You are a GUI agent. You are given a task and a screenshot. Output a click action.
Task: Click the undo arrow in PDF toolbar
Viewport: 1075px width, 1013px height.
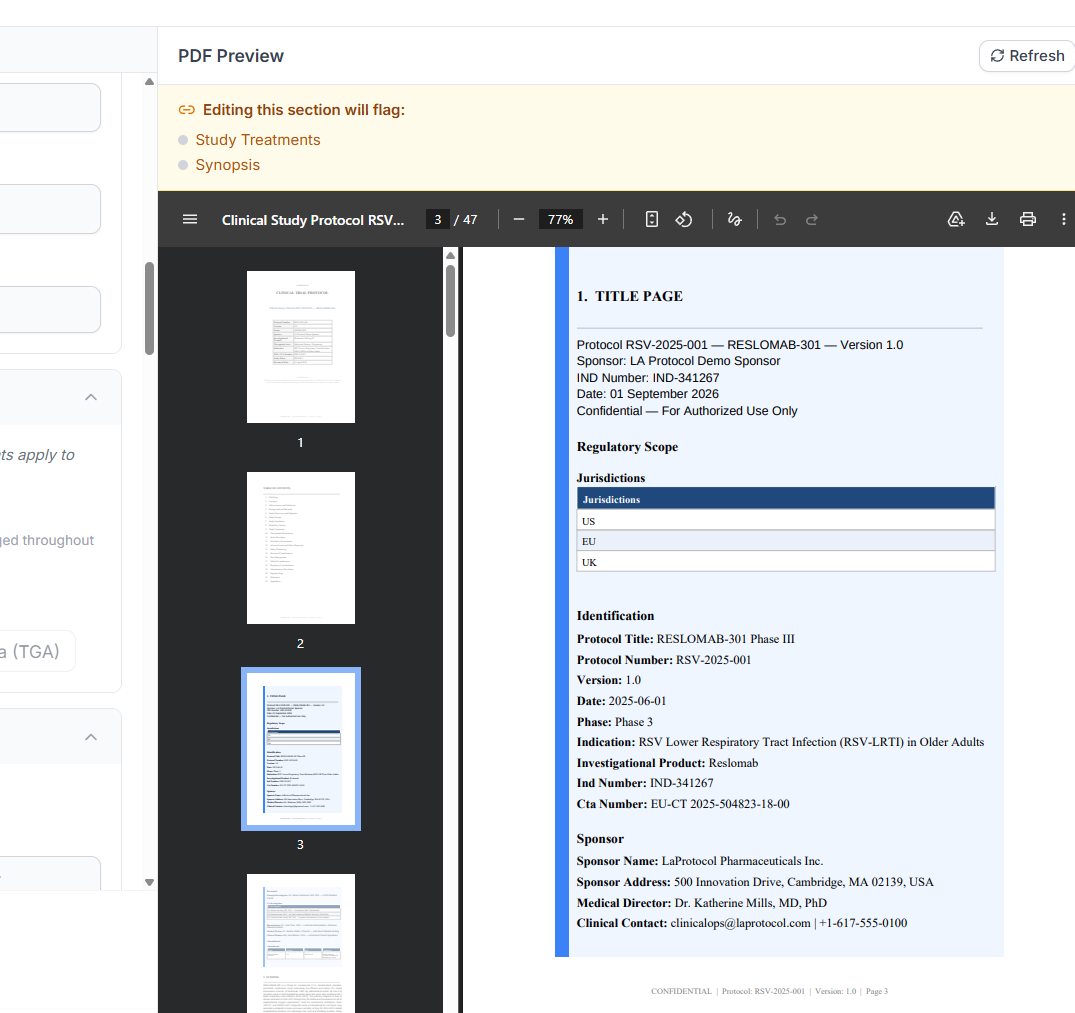coord(780,219)
